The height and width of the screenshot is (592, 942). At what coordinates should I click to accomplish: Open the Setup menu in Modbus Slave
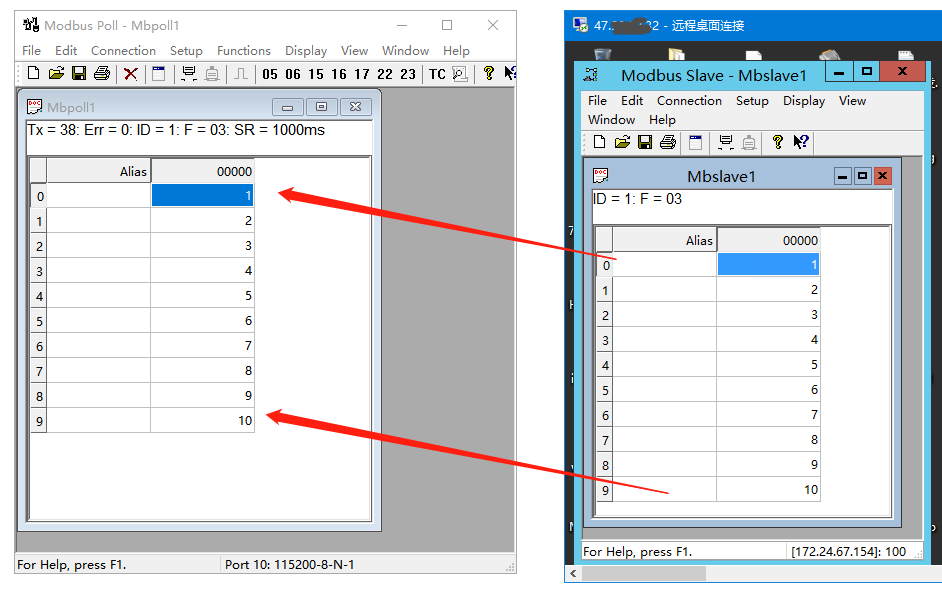[x=752, y=100]
